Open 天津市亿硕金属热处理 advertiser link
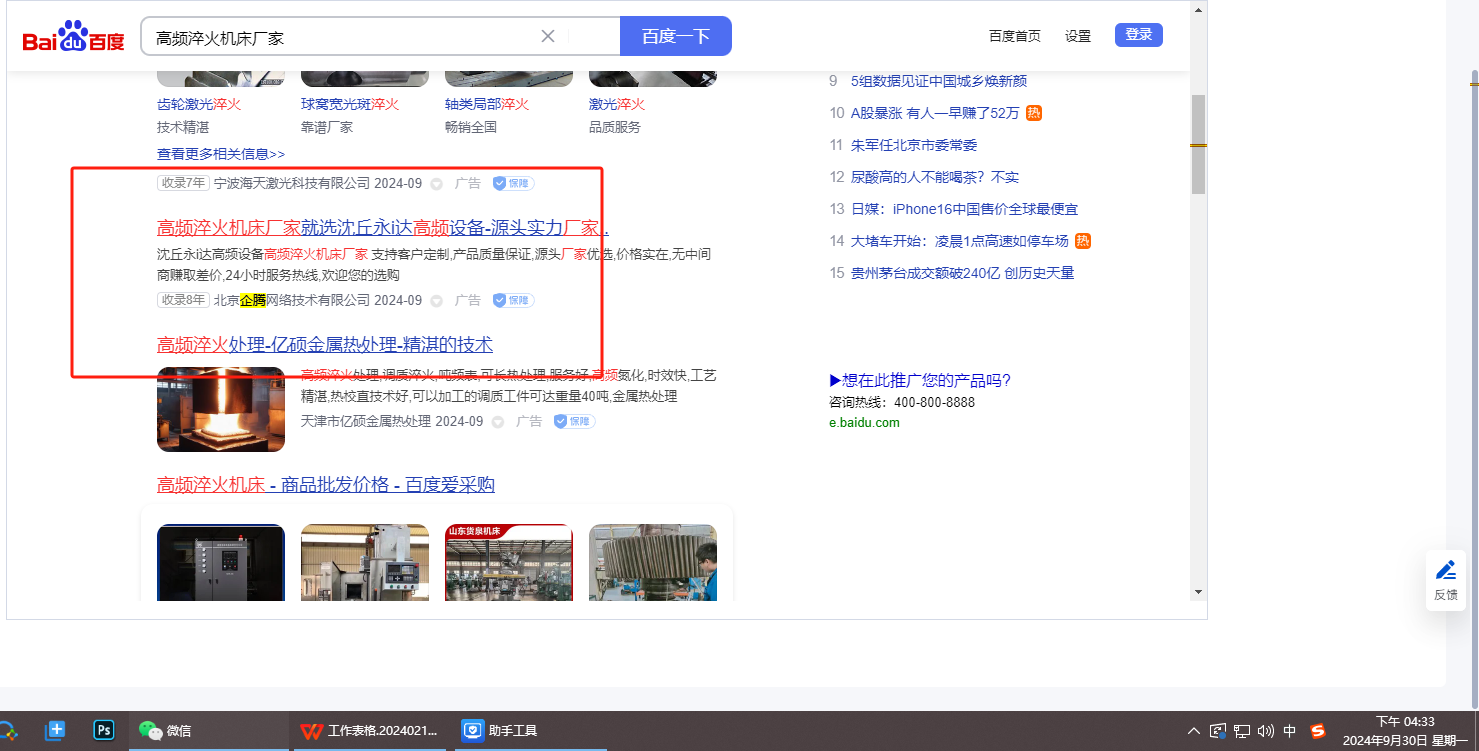The height and width of the screenshot is (751, 1479). tap(366, 421)
